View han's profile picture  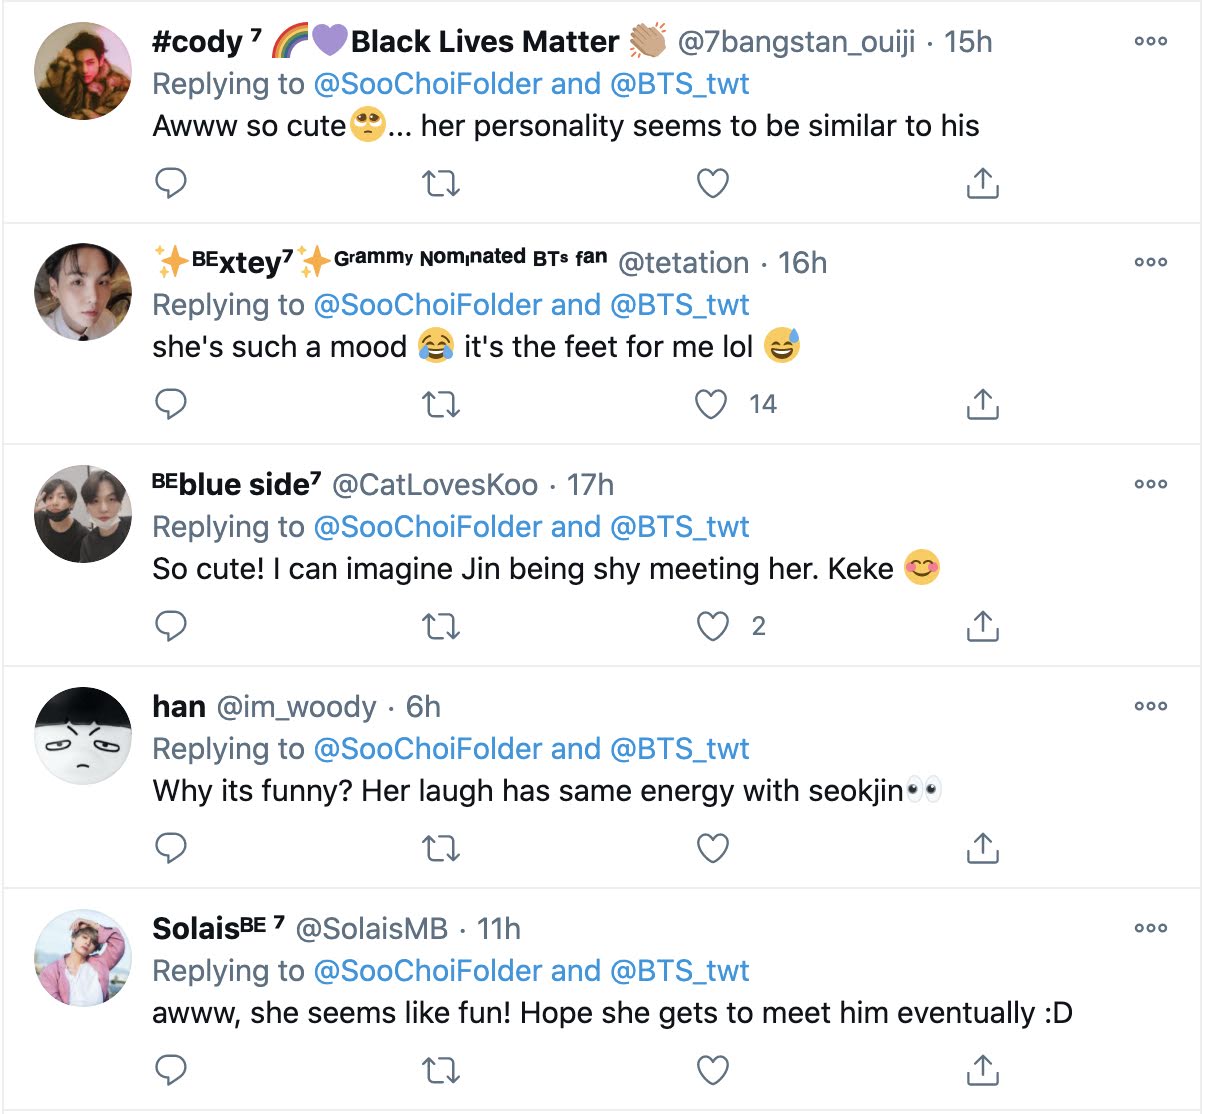coord(83,735)
